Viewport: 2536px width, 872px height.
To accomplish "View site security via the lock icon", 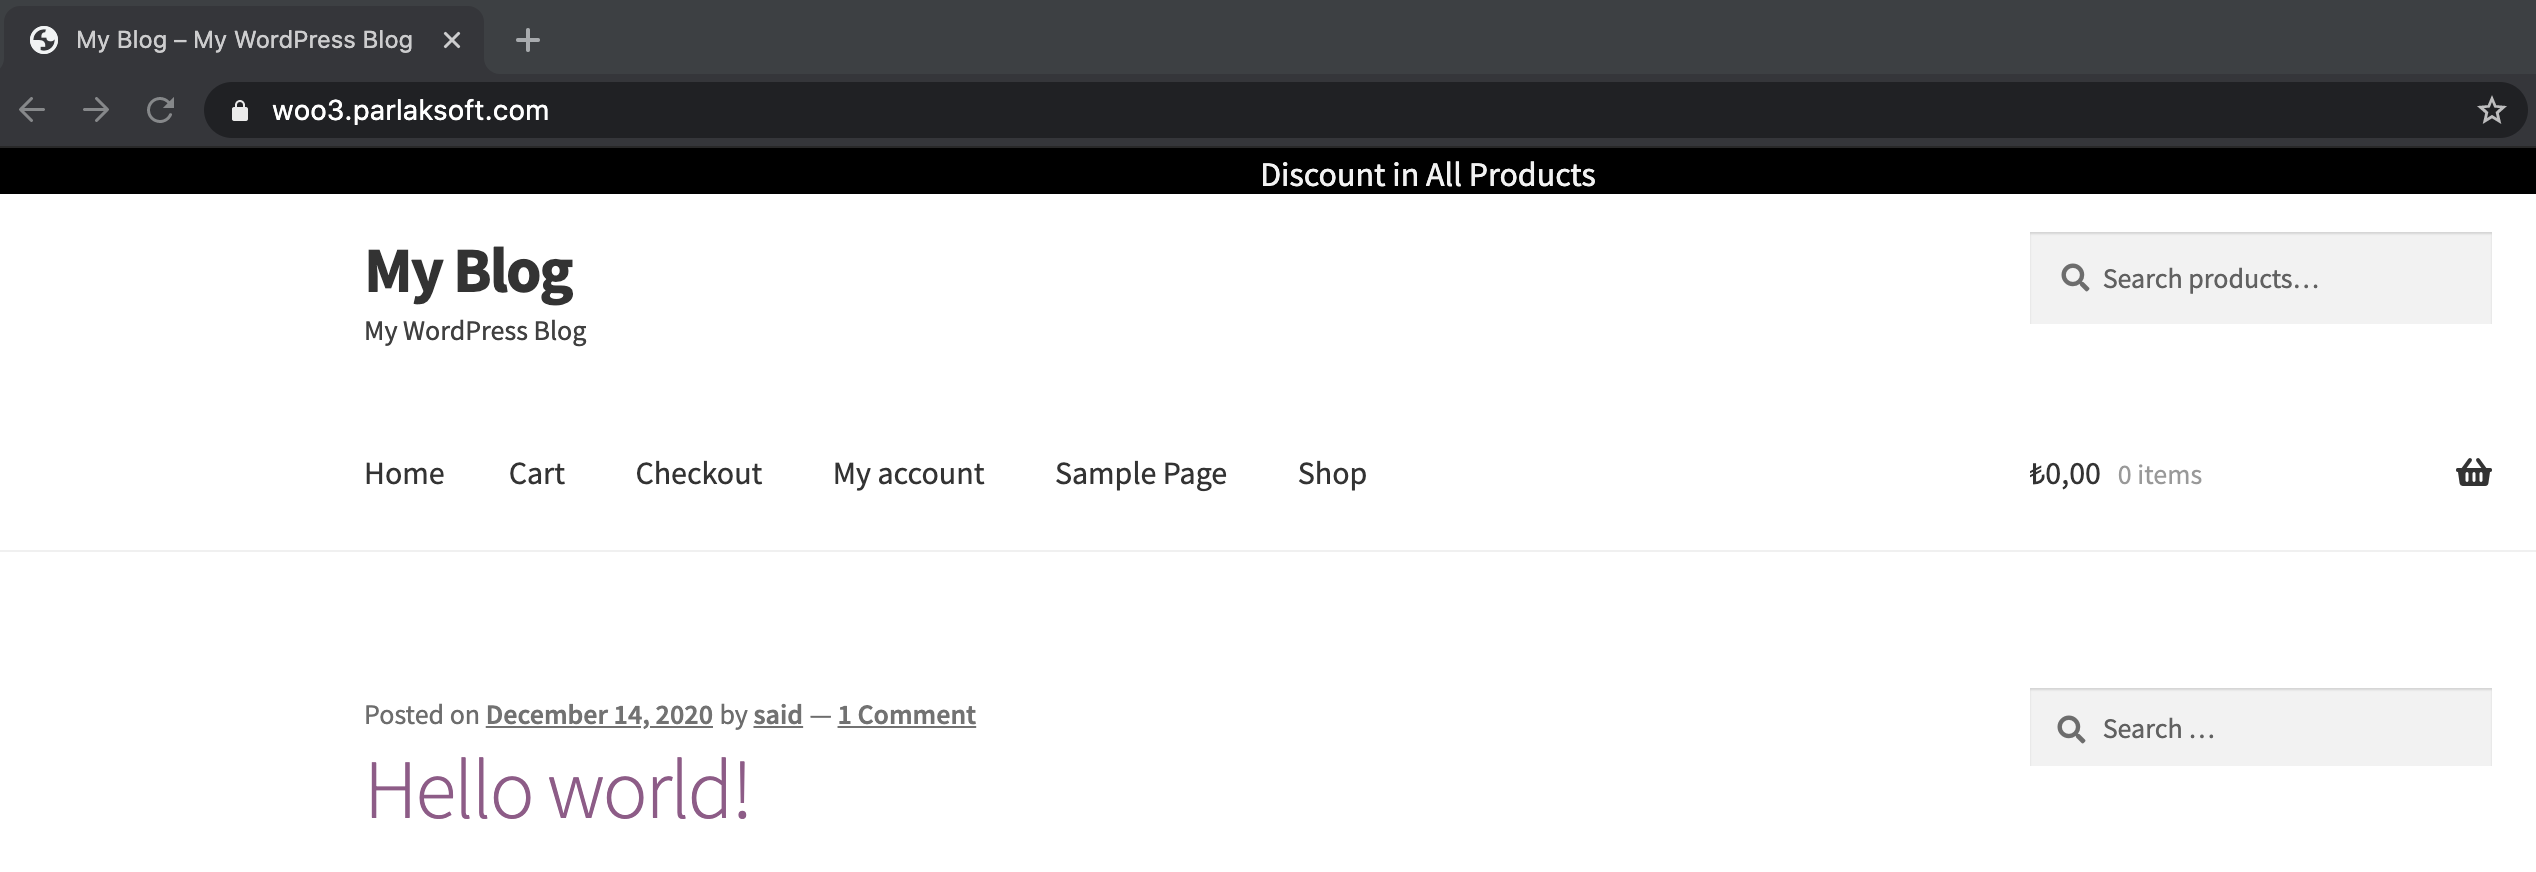I will [x=239, y=110].
